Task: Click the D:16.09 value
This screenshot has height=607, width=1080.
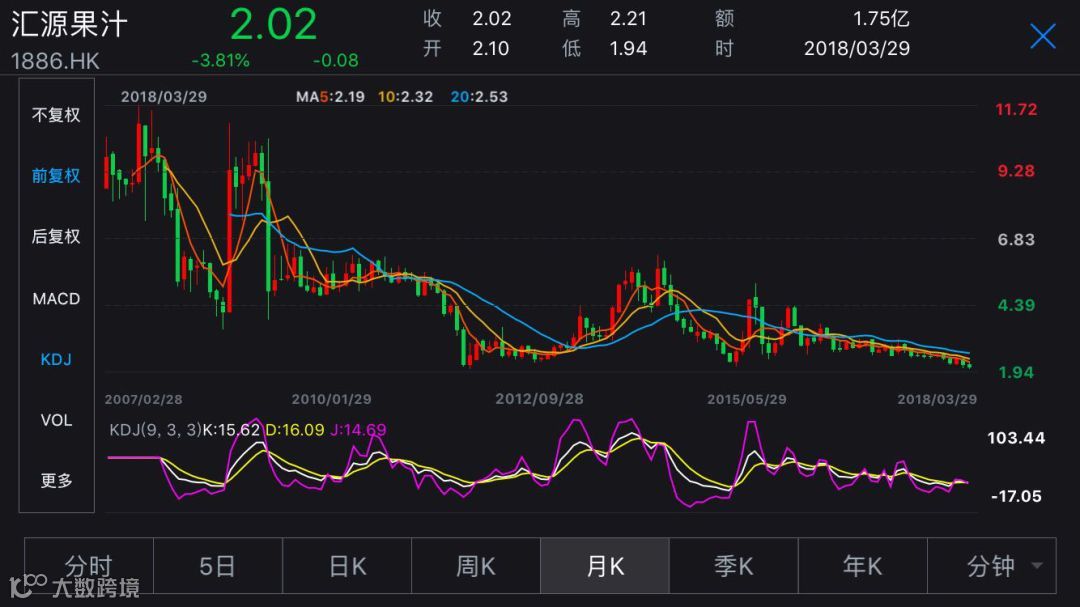Action: pyautogui.click(x=294, y=430)
